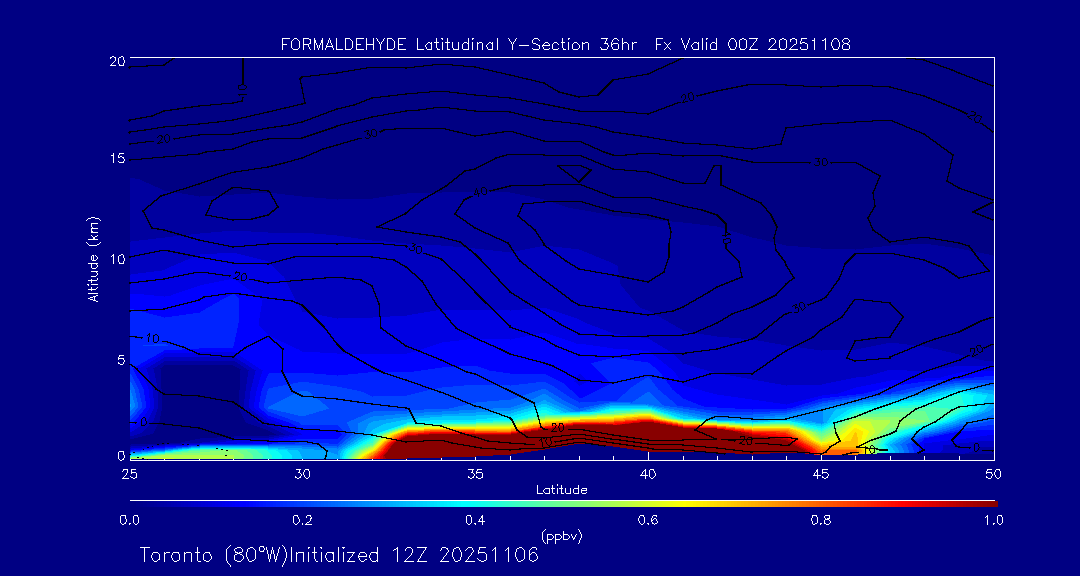Click altitude tick label 15
This screenshot has width=1080, height=576.
click(116, 159)
